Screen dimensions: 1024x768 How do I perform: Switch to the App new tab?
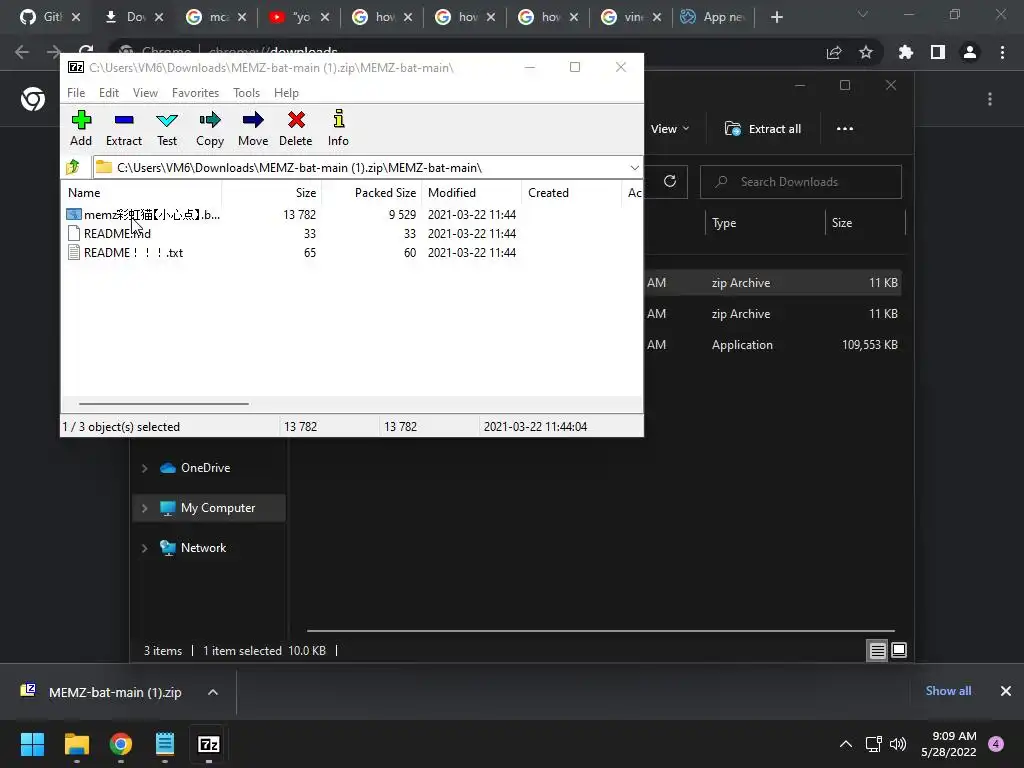714,17
